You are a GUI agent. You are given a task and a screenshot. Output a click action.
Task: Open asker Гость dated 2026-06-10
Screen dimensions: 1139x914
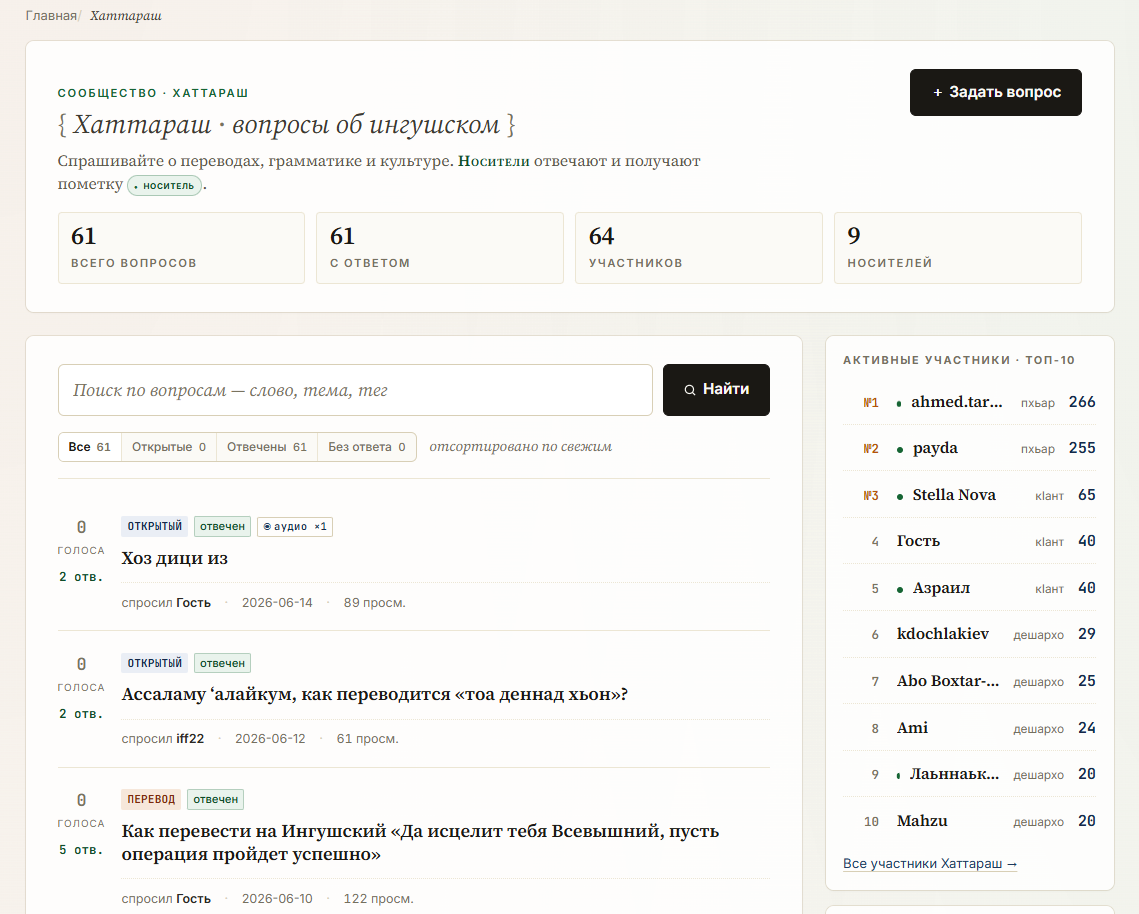[x=193, y=899]
